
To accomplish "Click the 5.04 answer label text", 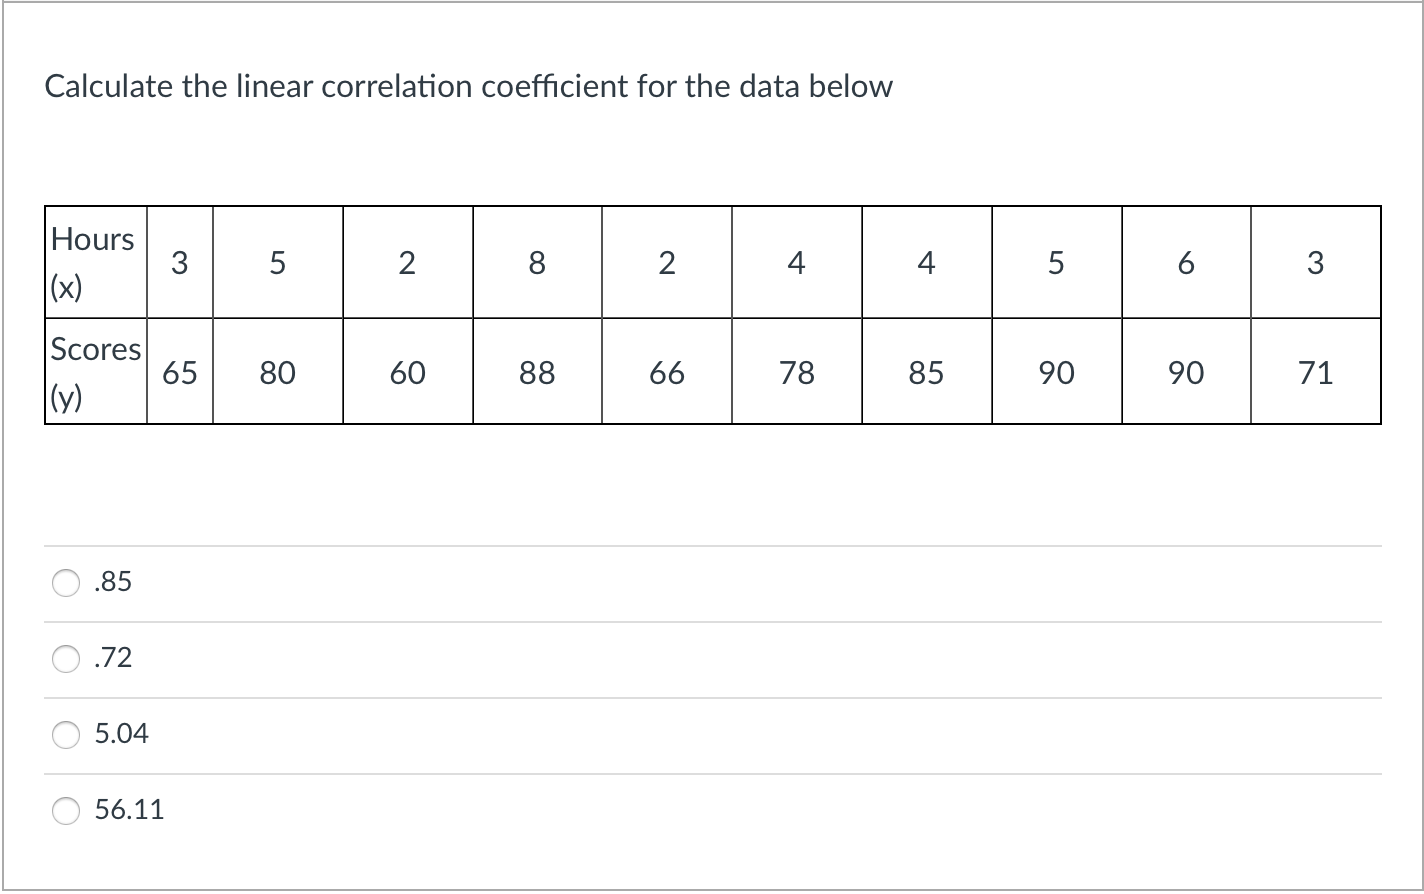I will pyautogui.click(x=124, y=733).
